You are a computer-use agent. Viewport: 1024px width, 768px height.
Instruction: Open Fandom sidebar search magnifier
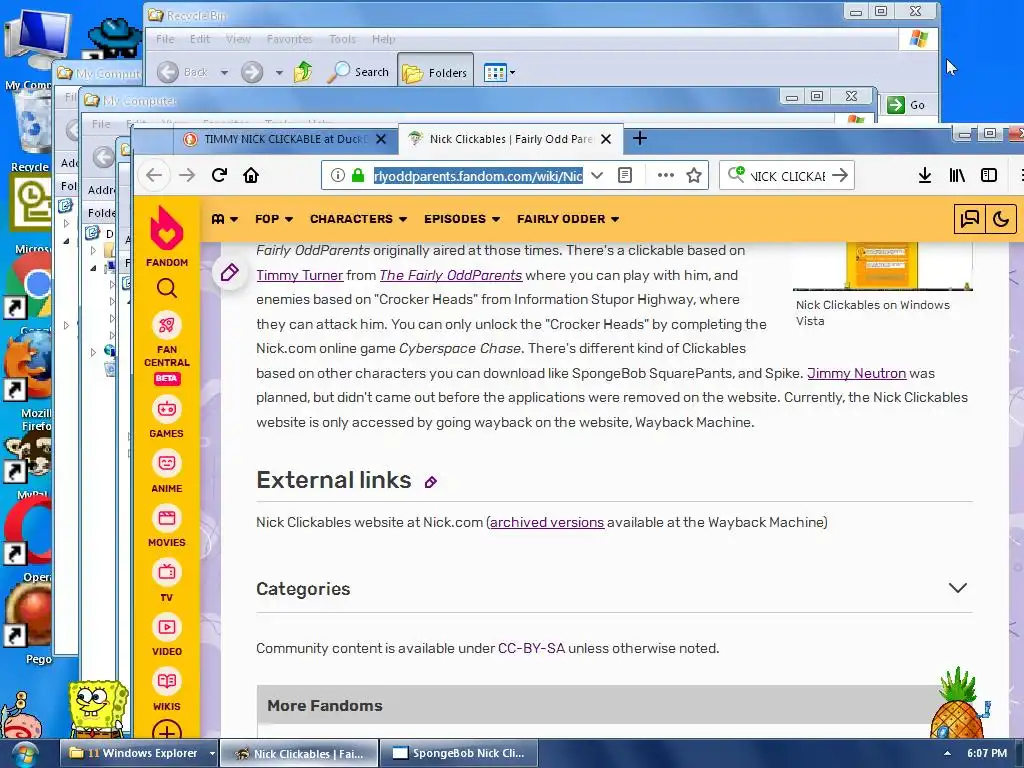click(x=167, y=288)
